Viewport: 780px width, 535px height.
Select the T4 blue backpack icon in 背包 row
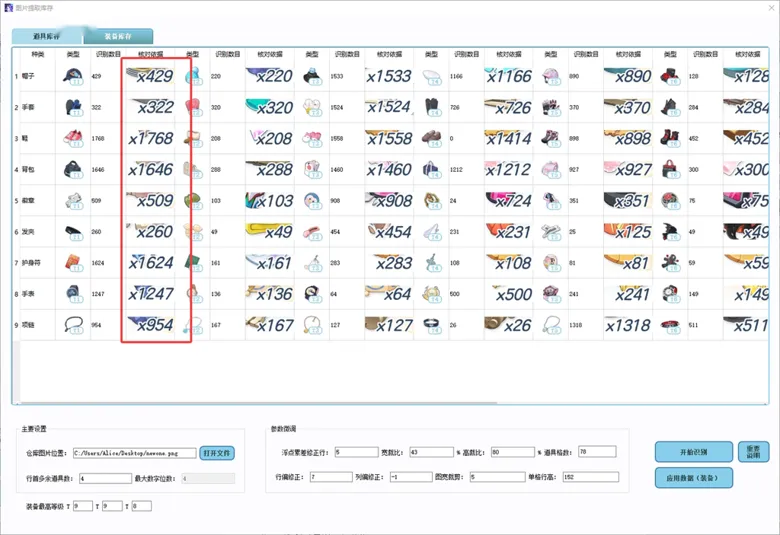coord(431,169)
